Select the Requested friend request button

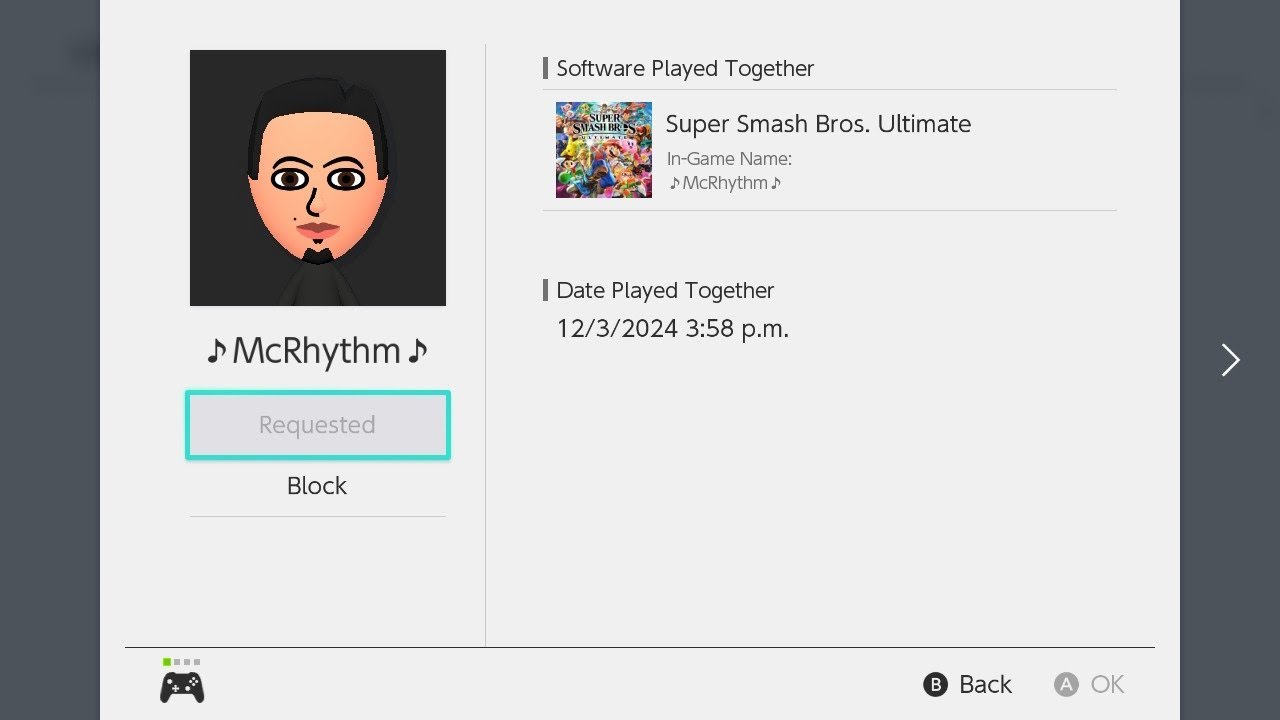(318, 425)
